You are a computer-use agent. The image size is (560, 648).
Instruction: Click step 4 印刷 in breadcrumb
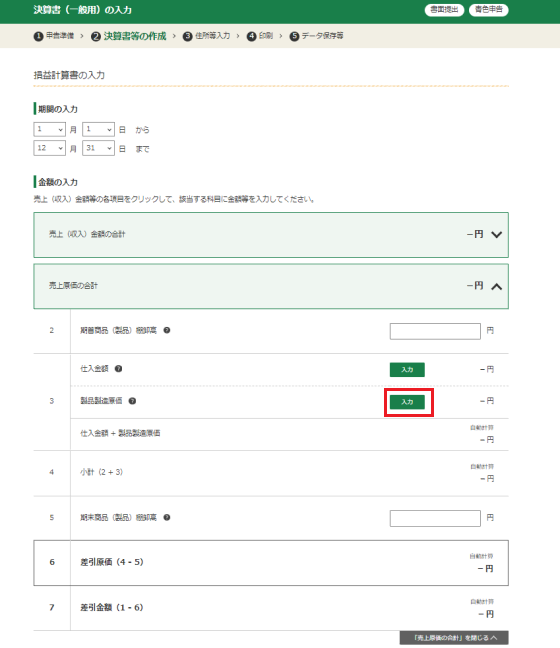[x=260, y=36]
